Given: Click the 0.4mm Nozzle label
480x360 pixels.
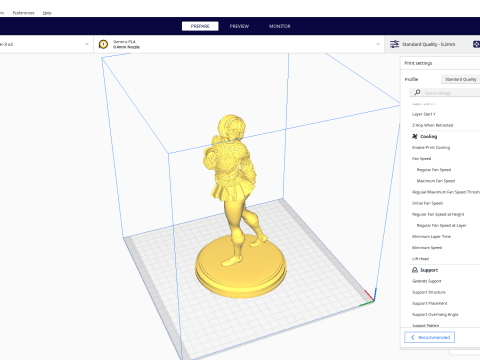Looking at the screenshot, I should click(x=126, y=47).
